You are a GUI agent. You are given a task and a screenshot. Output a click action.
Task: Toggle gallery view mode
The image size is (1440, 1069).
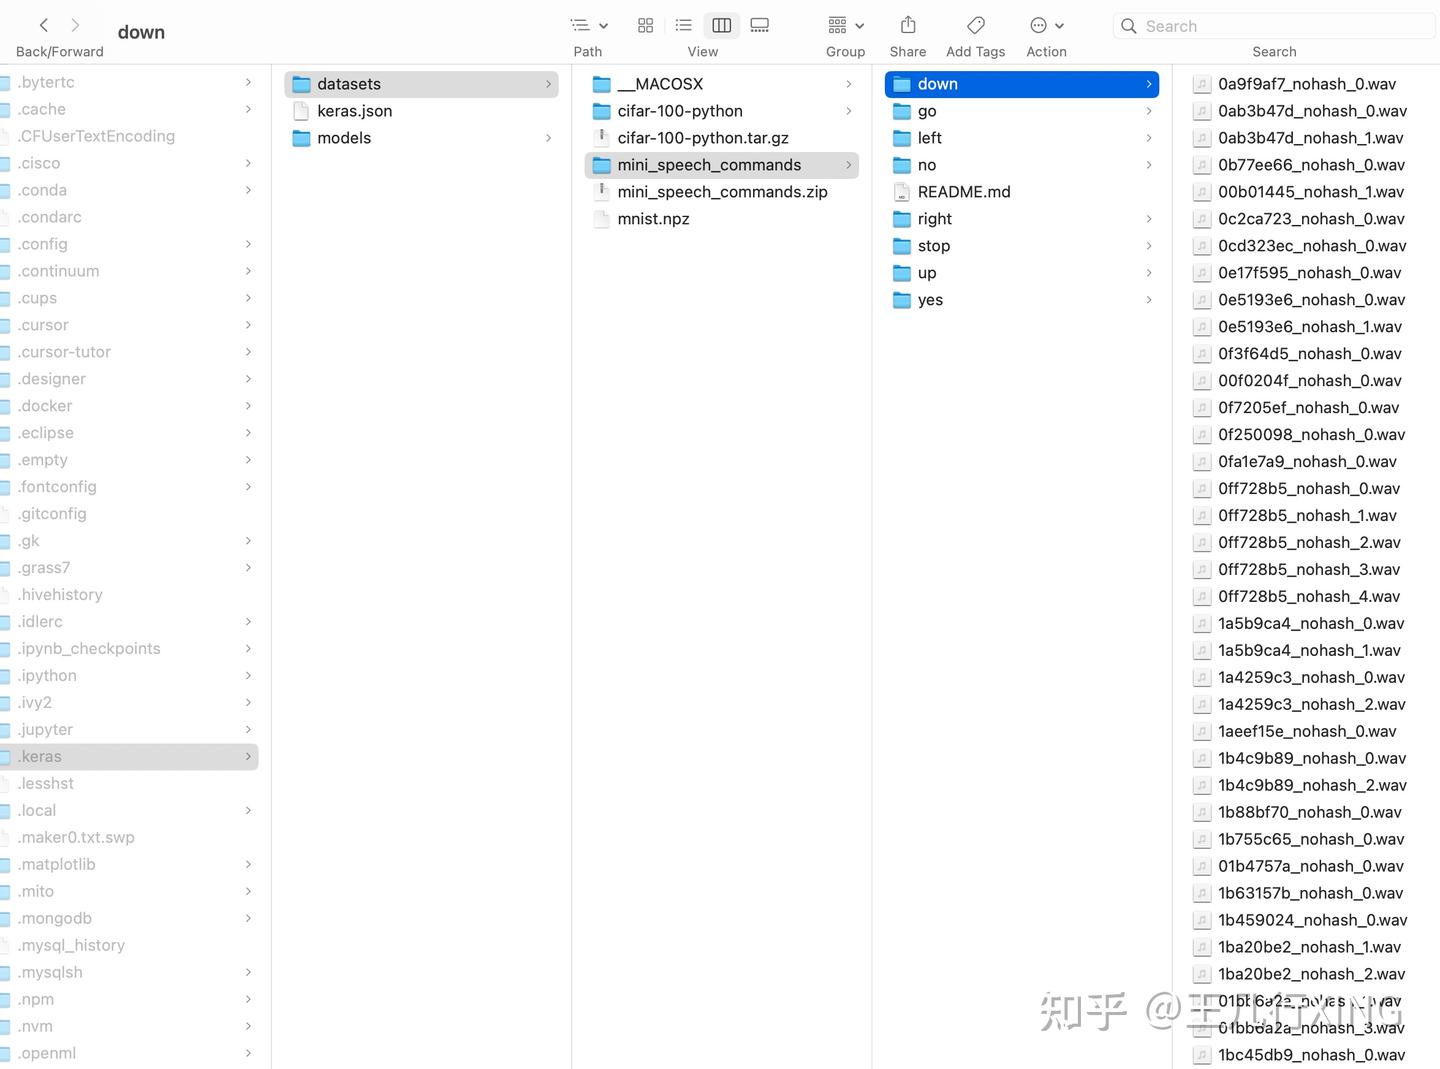pyautogui.click(x=760, y=25)
